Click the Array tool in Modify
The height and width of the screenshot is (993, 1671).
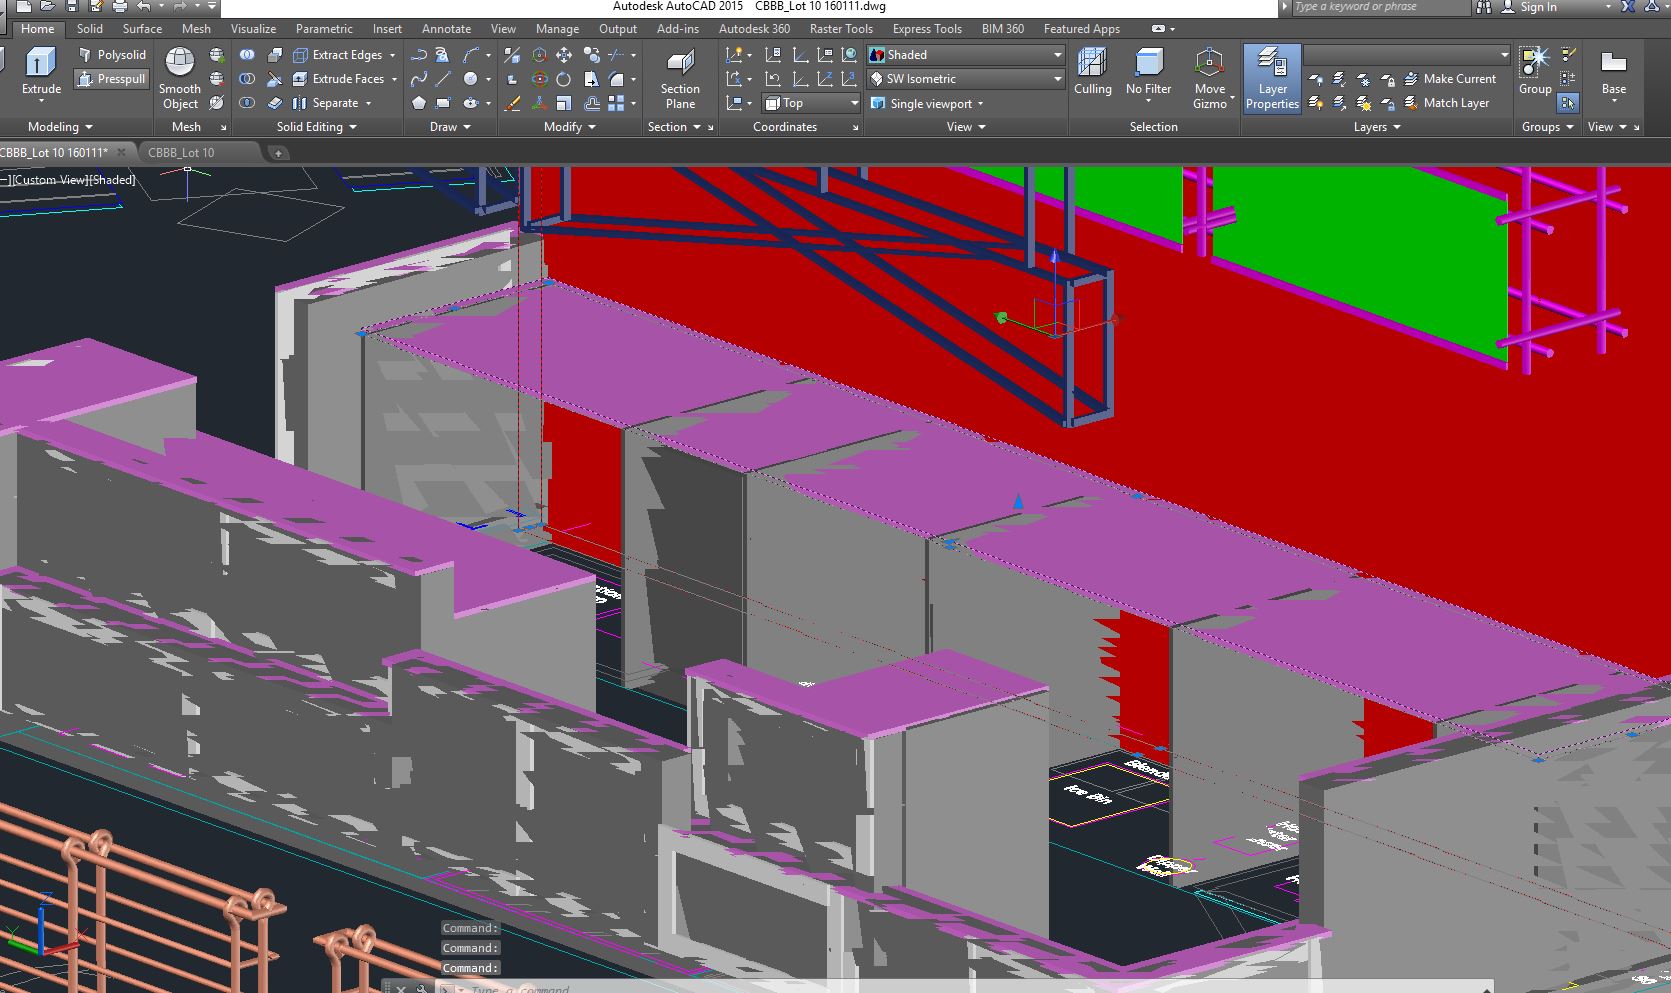pos(616,103)
